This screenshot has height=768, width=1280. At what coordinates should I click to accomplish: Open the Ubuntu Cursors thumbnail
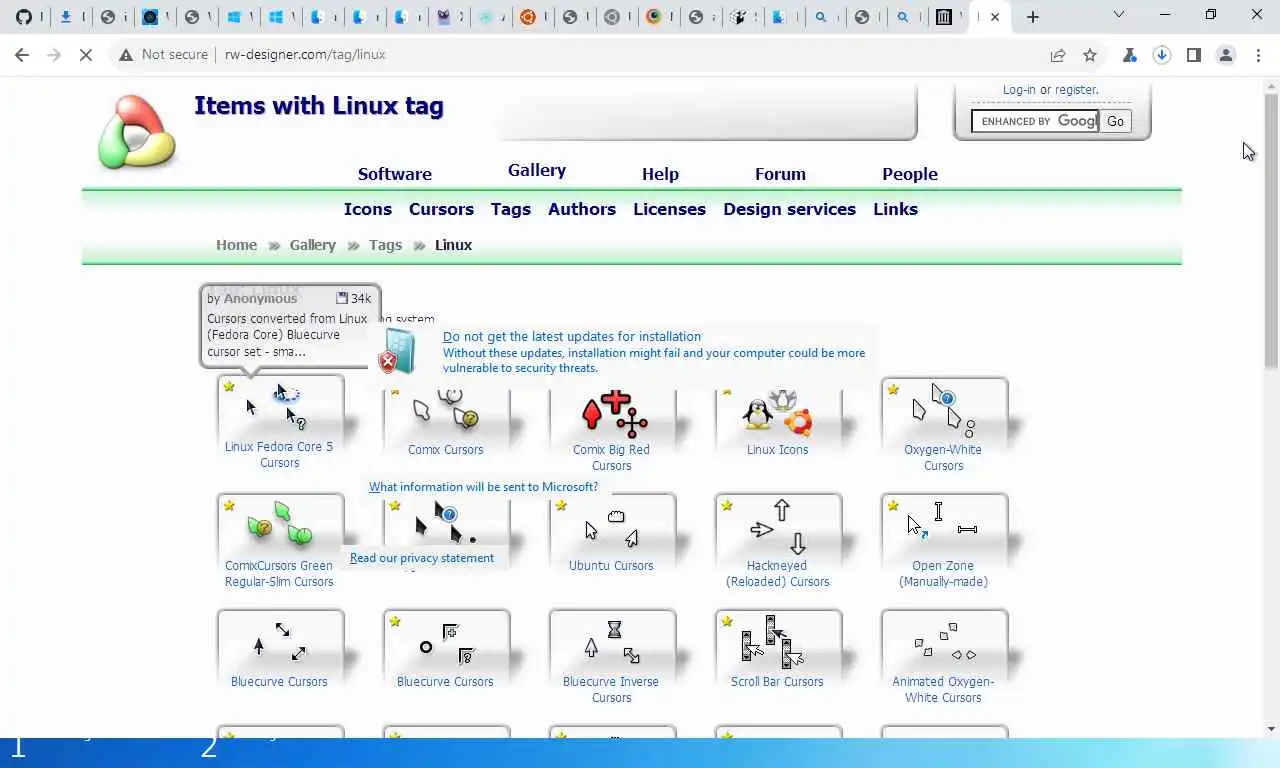612,524
